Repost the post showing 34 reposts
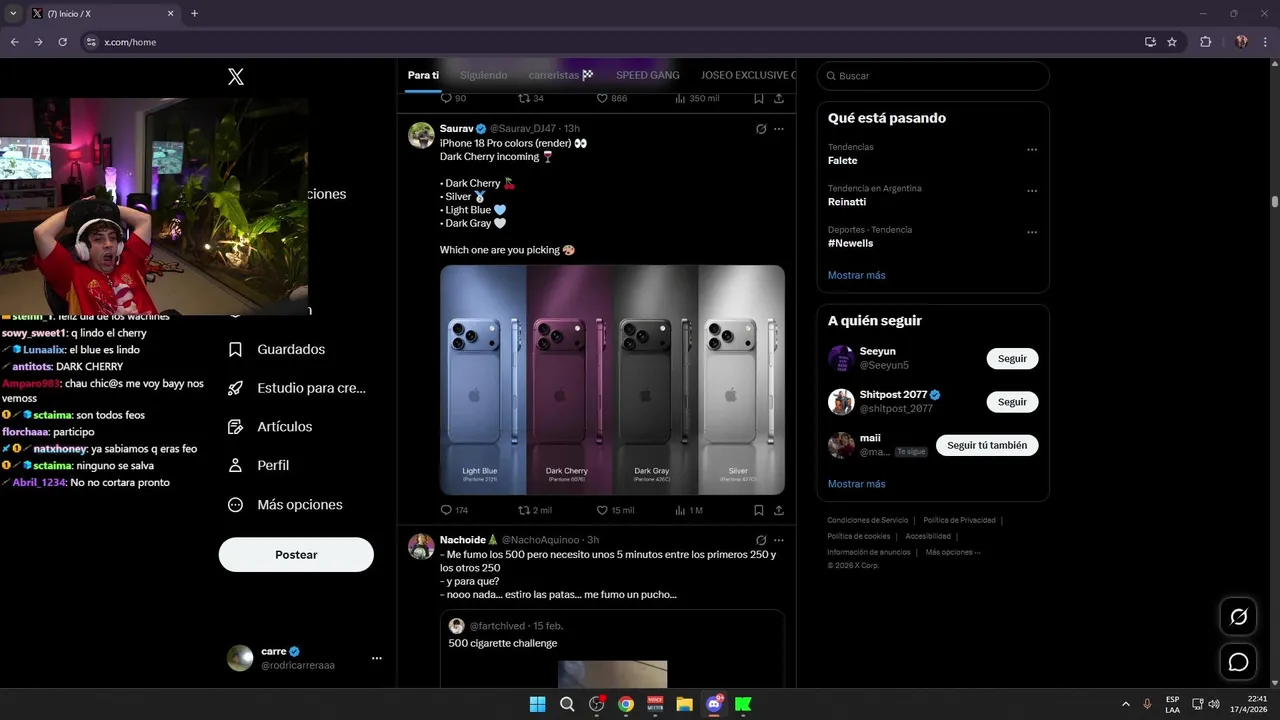This screenshot has height=720, width=1280. point(530,98)
